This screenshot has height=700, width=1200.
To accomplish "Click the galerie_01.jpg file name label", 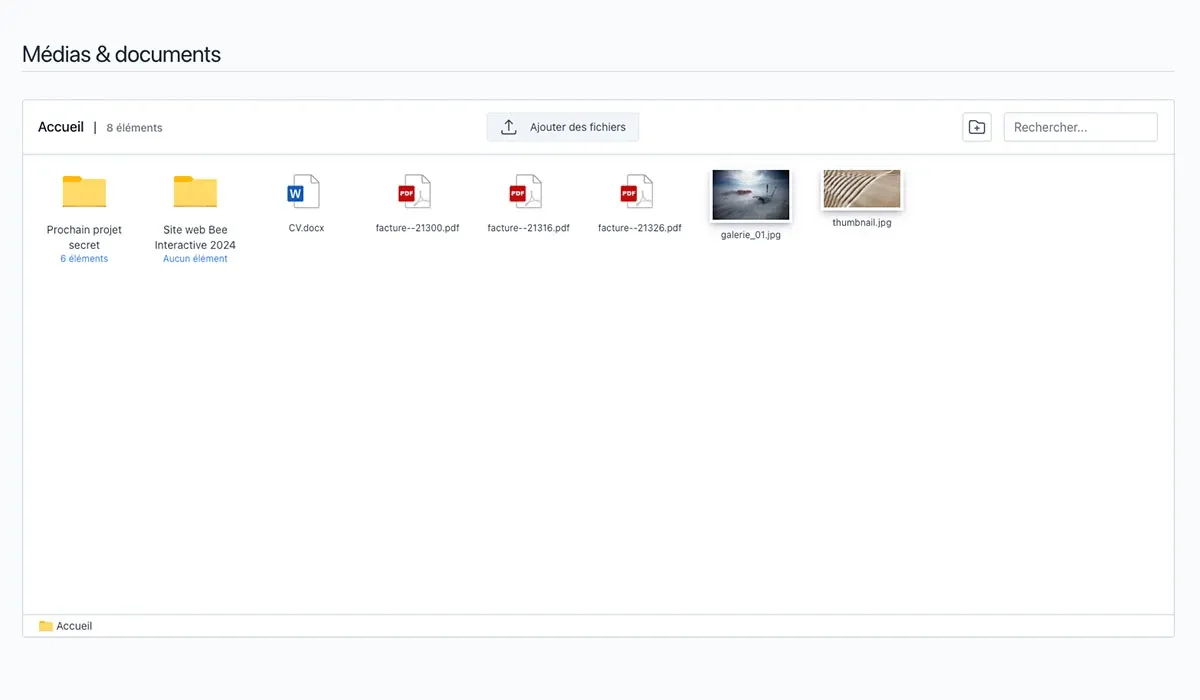I will pyautogui.click(x=751, y=236).
